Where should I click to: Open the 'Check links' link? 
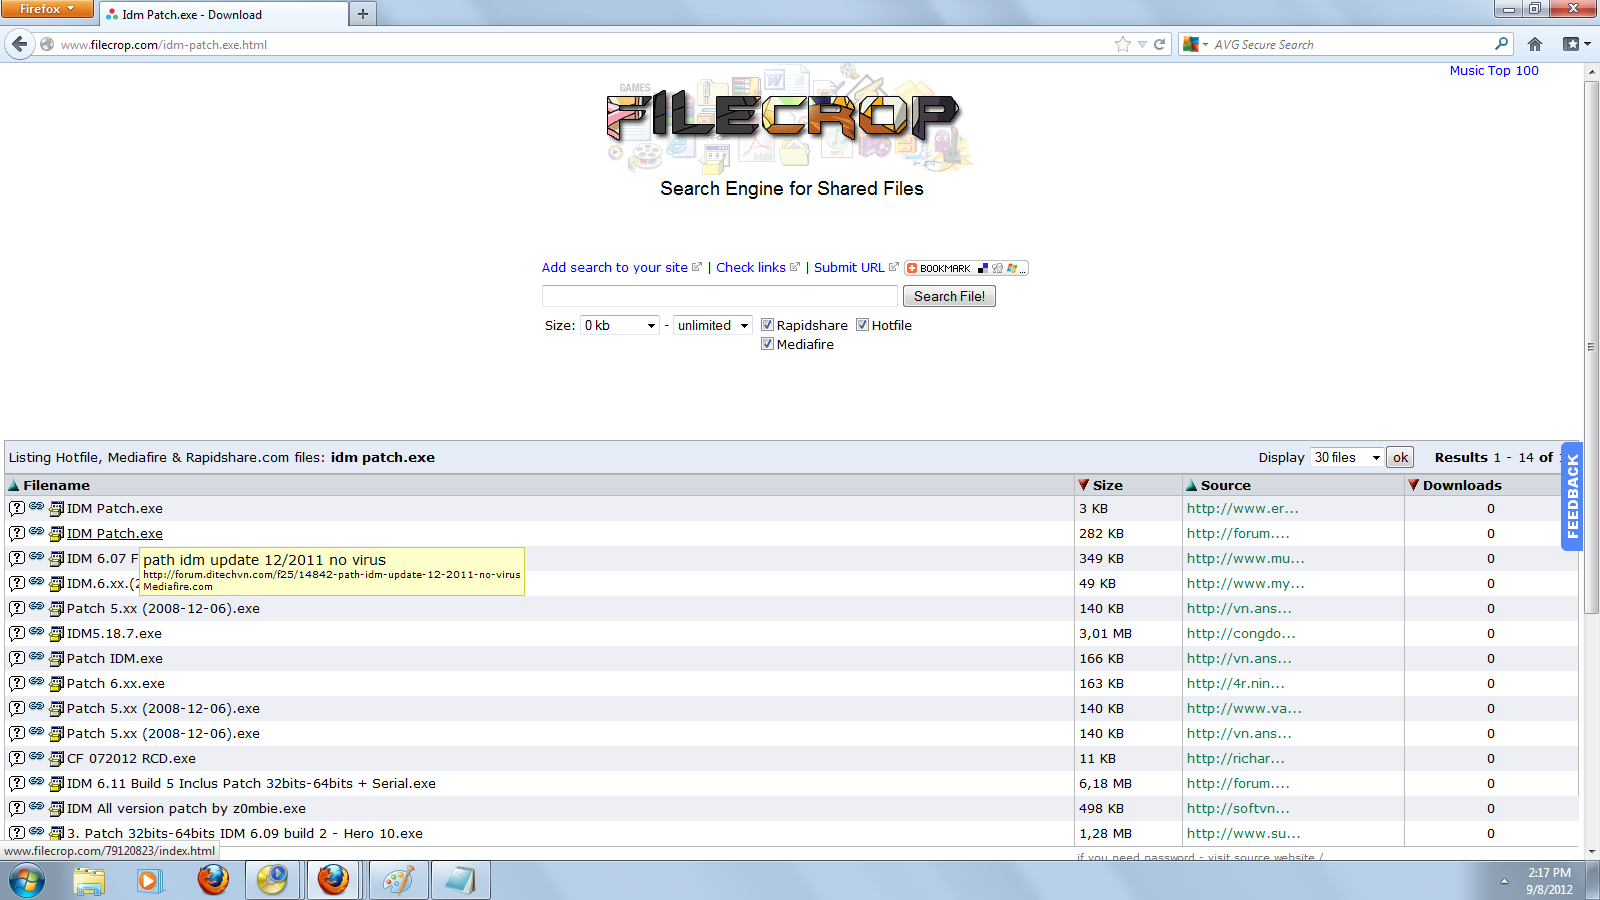(751, 267)
